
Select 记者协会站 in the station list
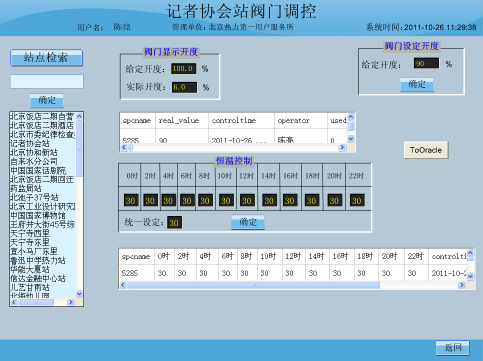(x=43, y=143)
